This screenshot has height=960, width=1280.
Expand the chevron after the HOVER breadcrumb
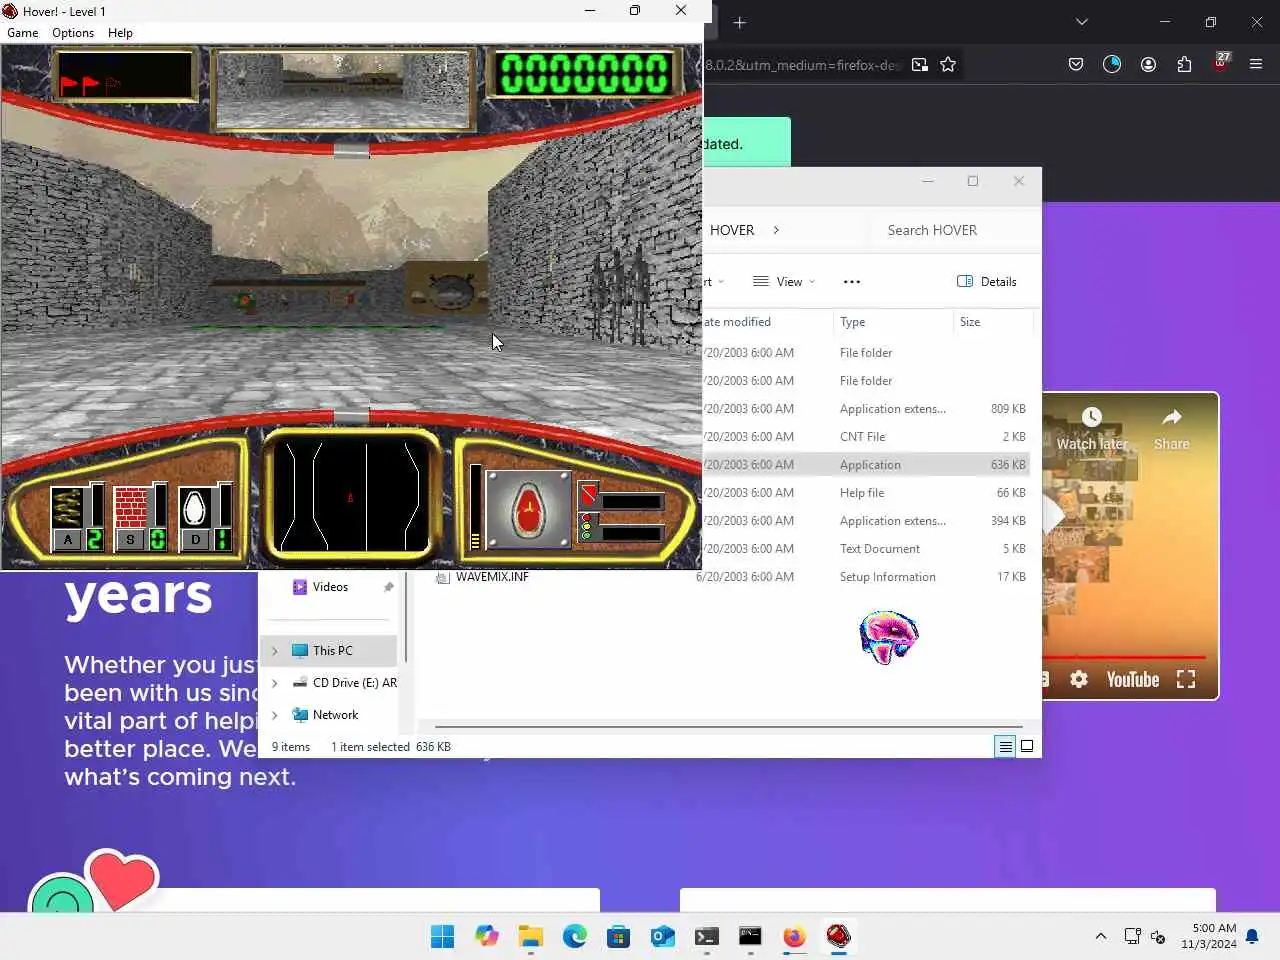(x=776, y=230)
